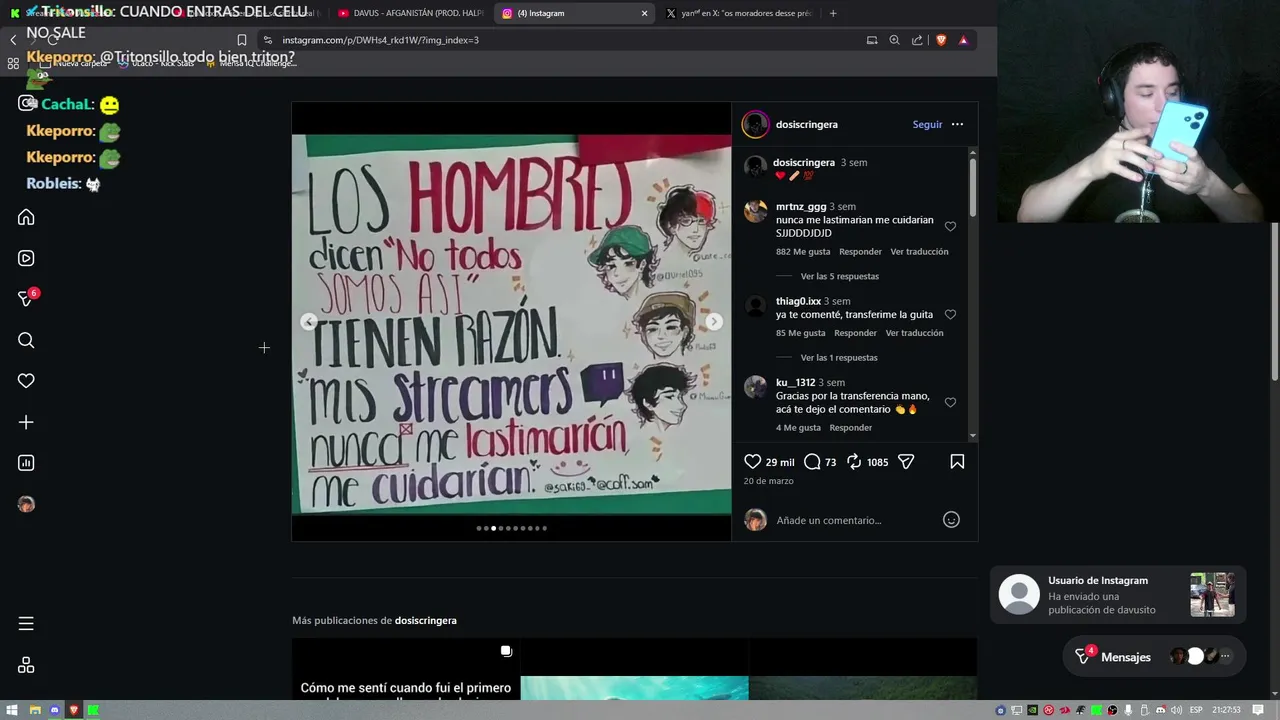View 29 mil likes count

pos(780,462)
